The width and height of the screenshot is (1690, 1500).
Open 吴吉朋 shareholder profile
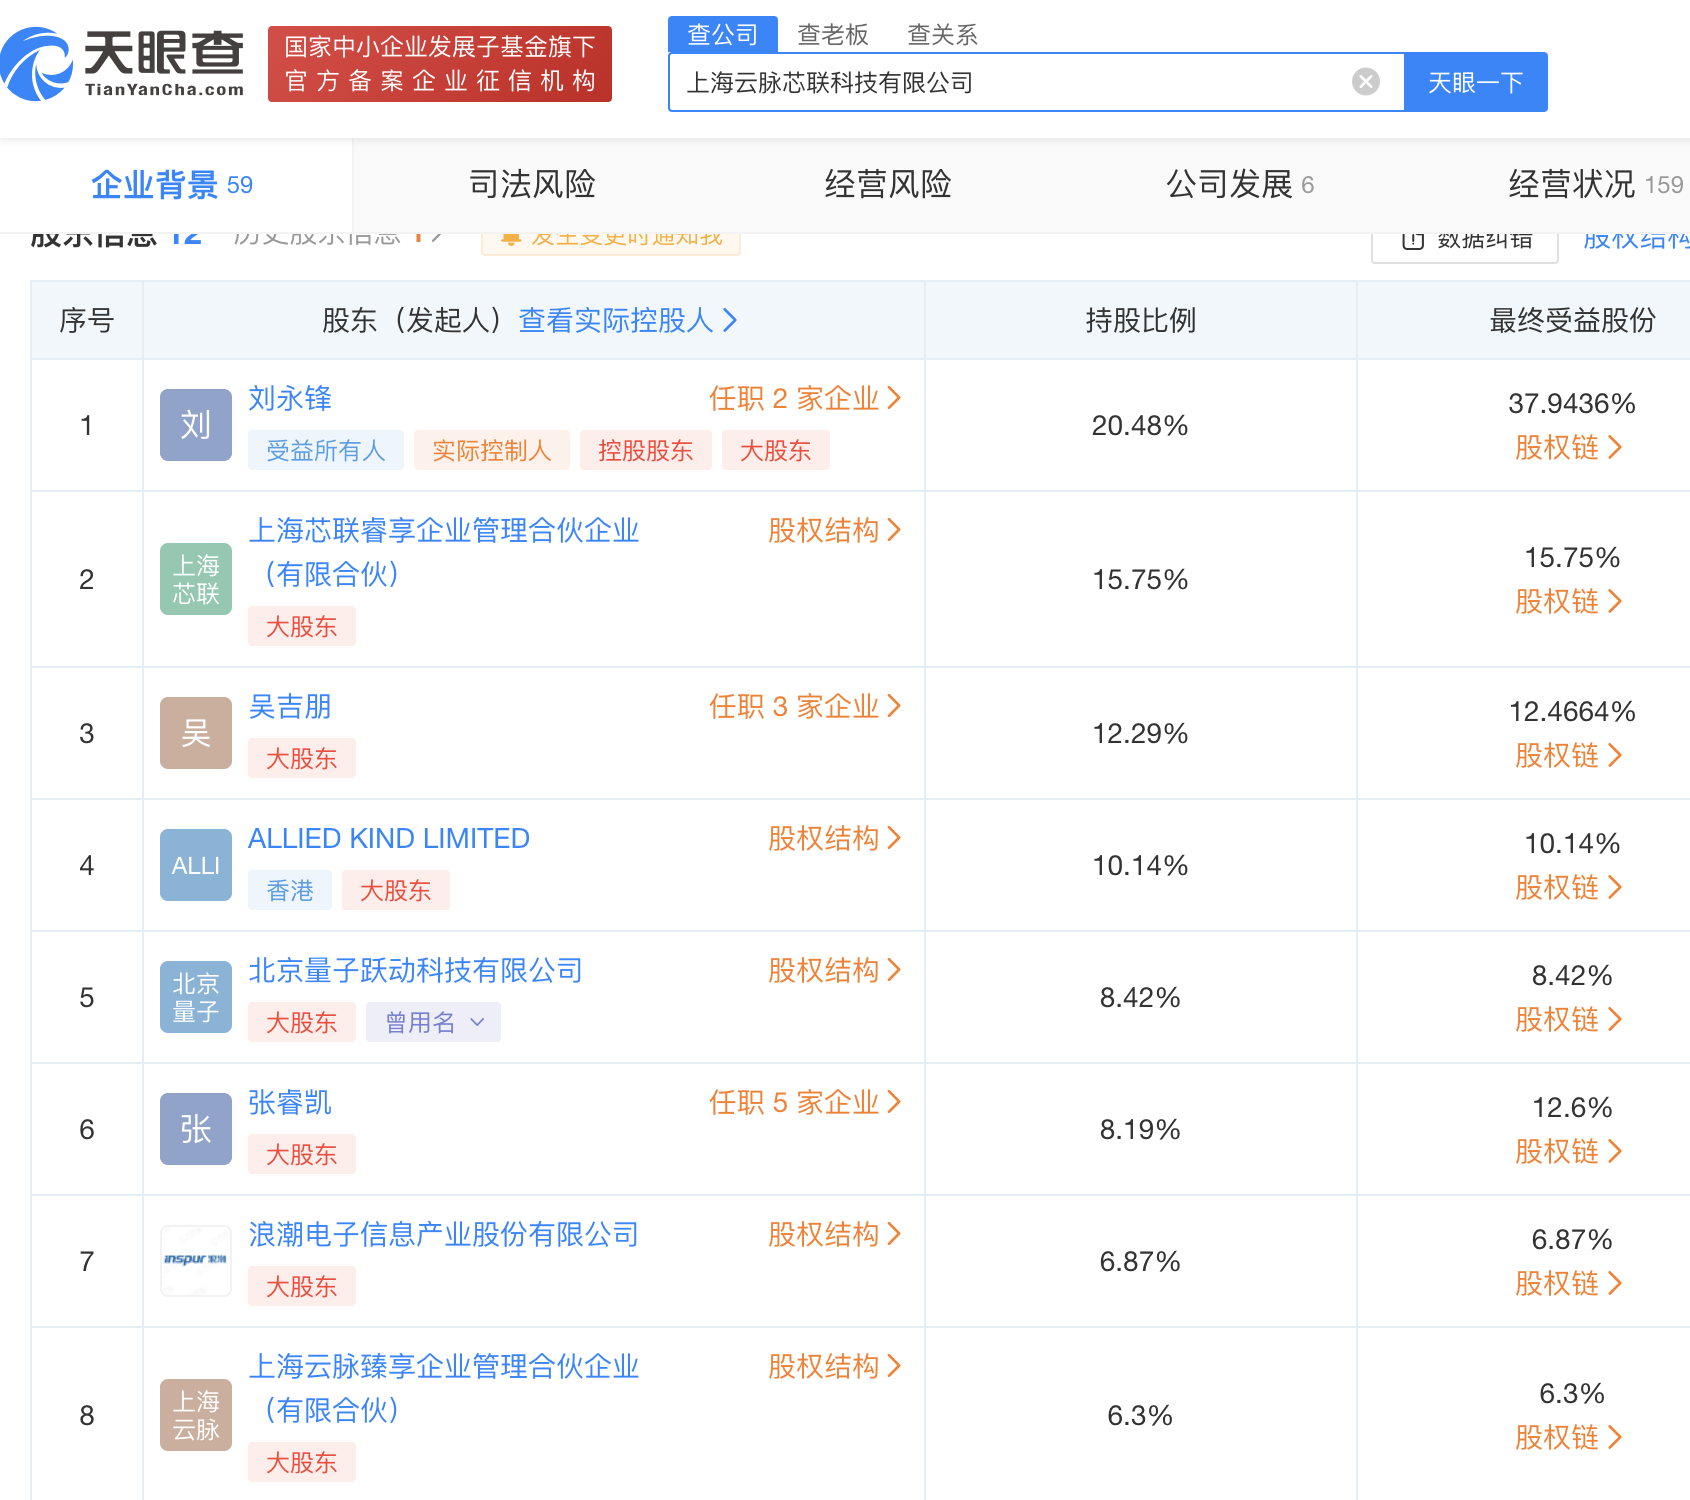tap(290, 706)
